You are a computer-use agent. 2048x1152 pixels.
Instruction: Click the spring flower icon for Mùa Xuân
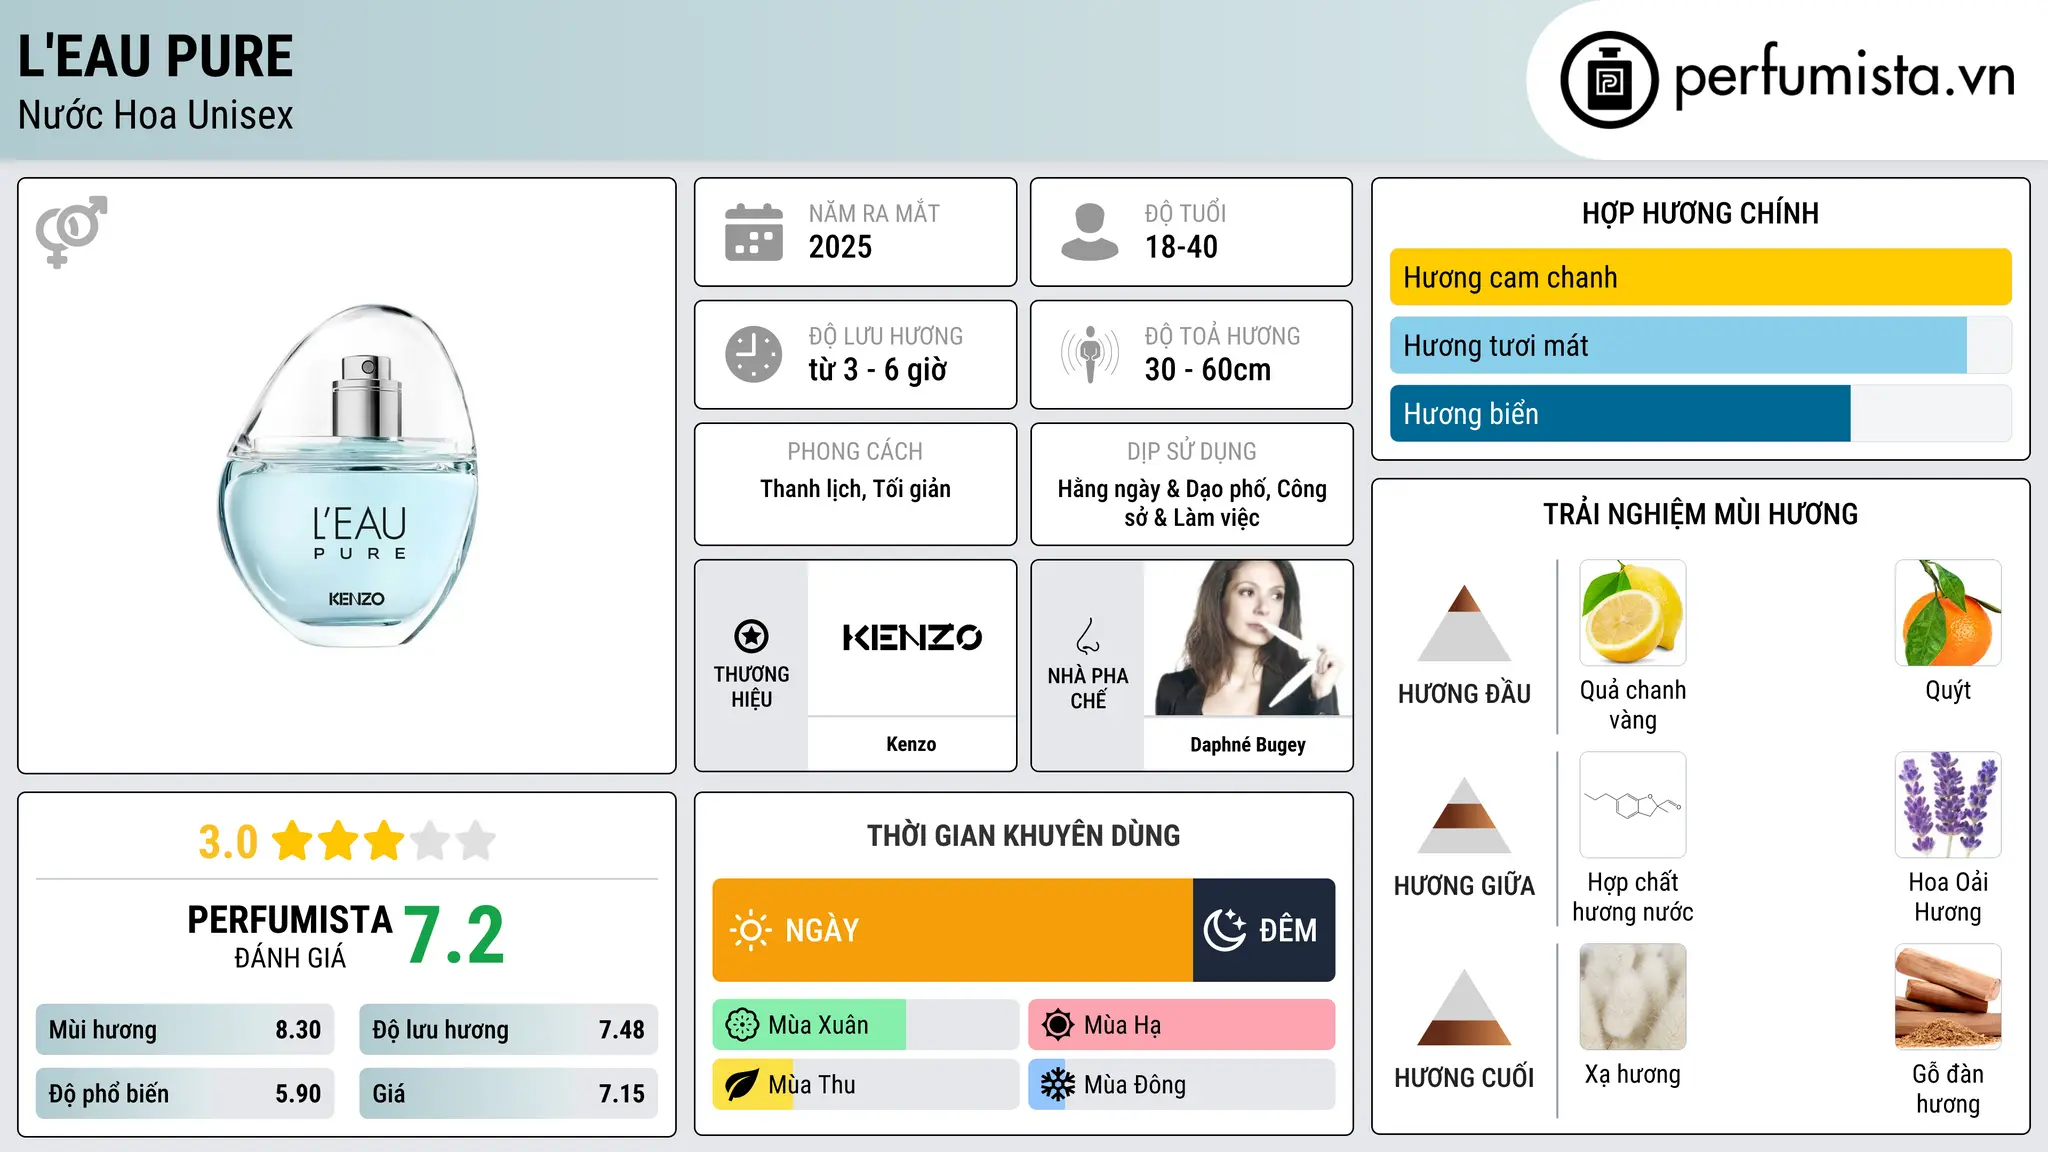coord(742,1025)
